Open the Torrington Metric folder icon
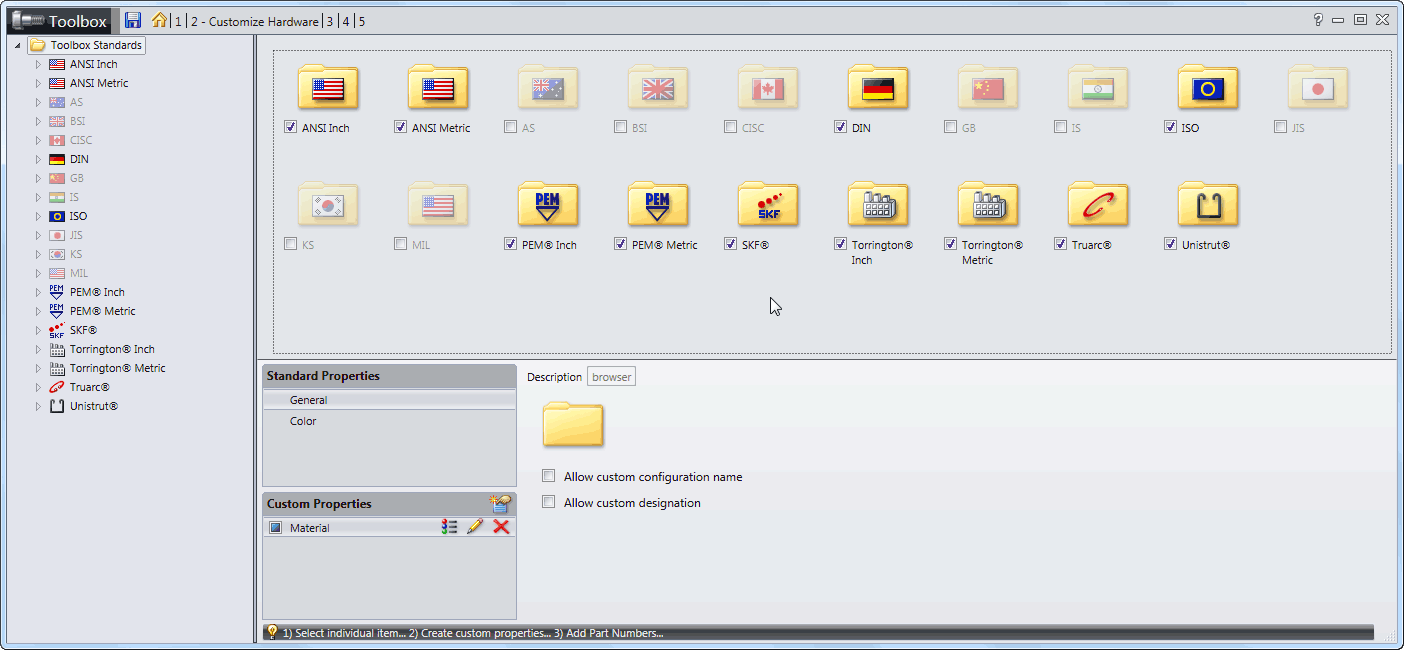The height and width of the screenshot is (650, 1404). 988,205
